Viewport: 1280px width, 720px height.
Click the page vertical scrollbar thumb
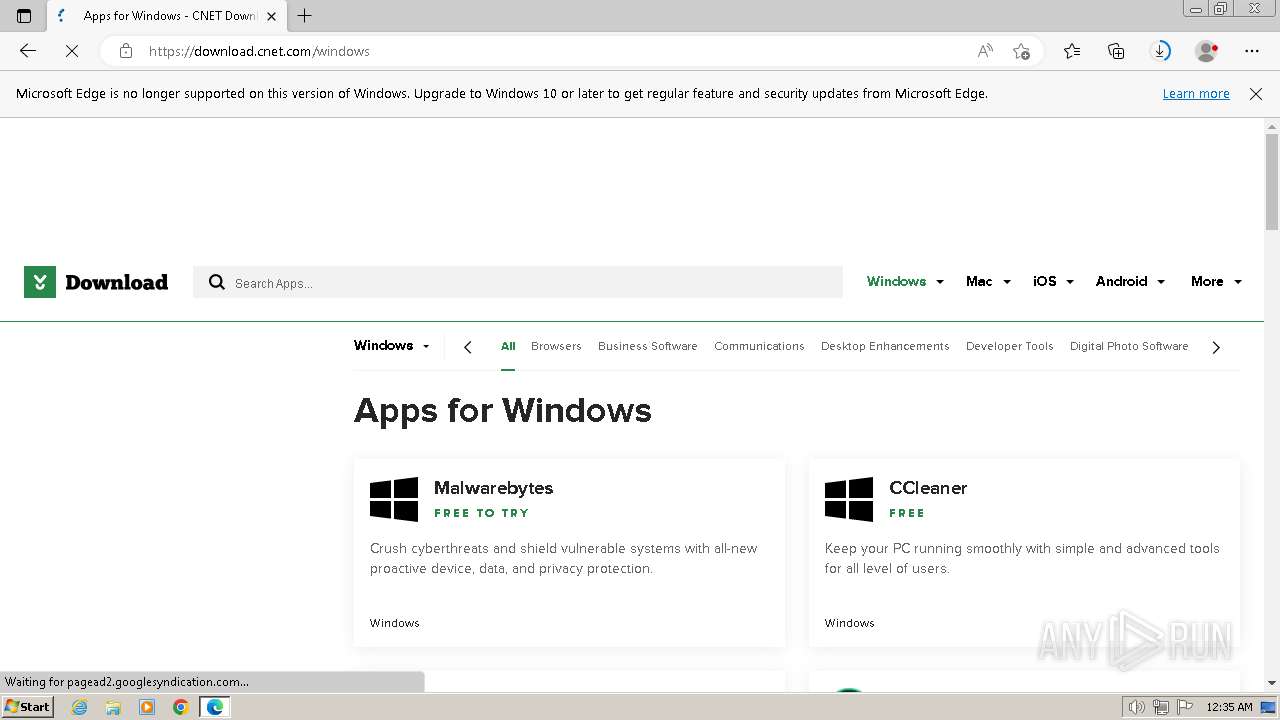click(1272, 182)
